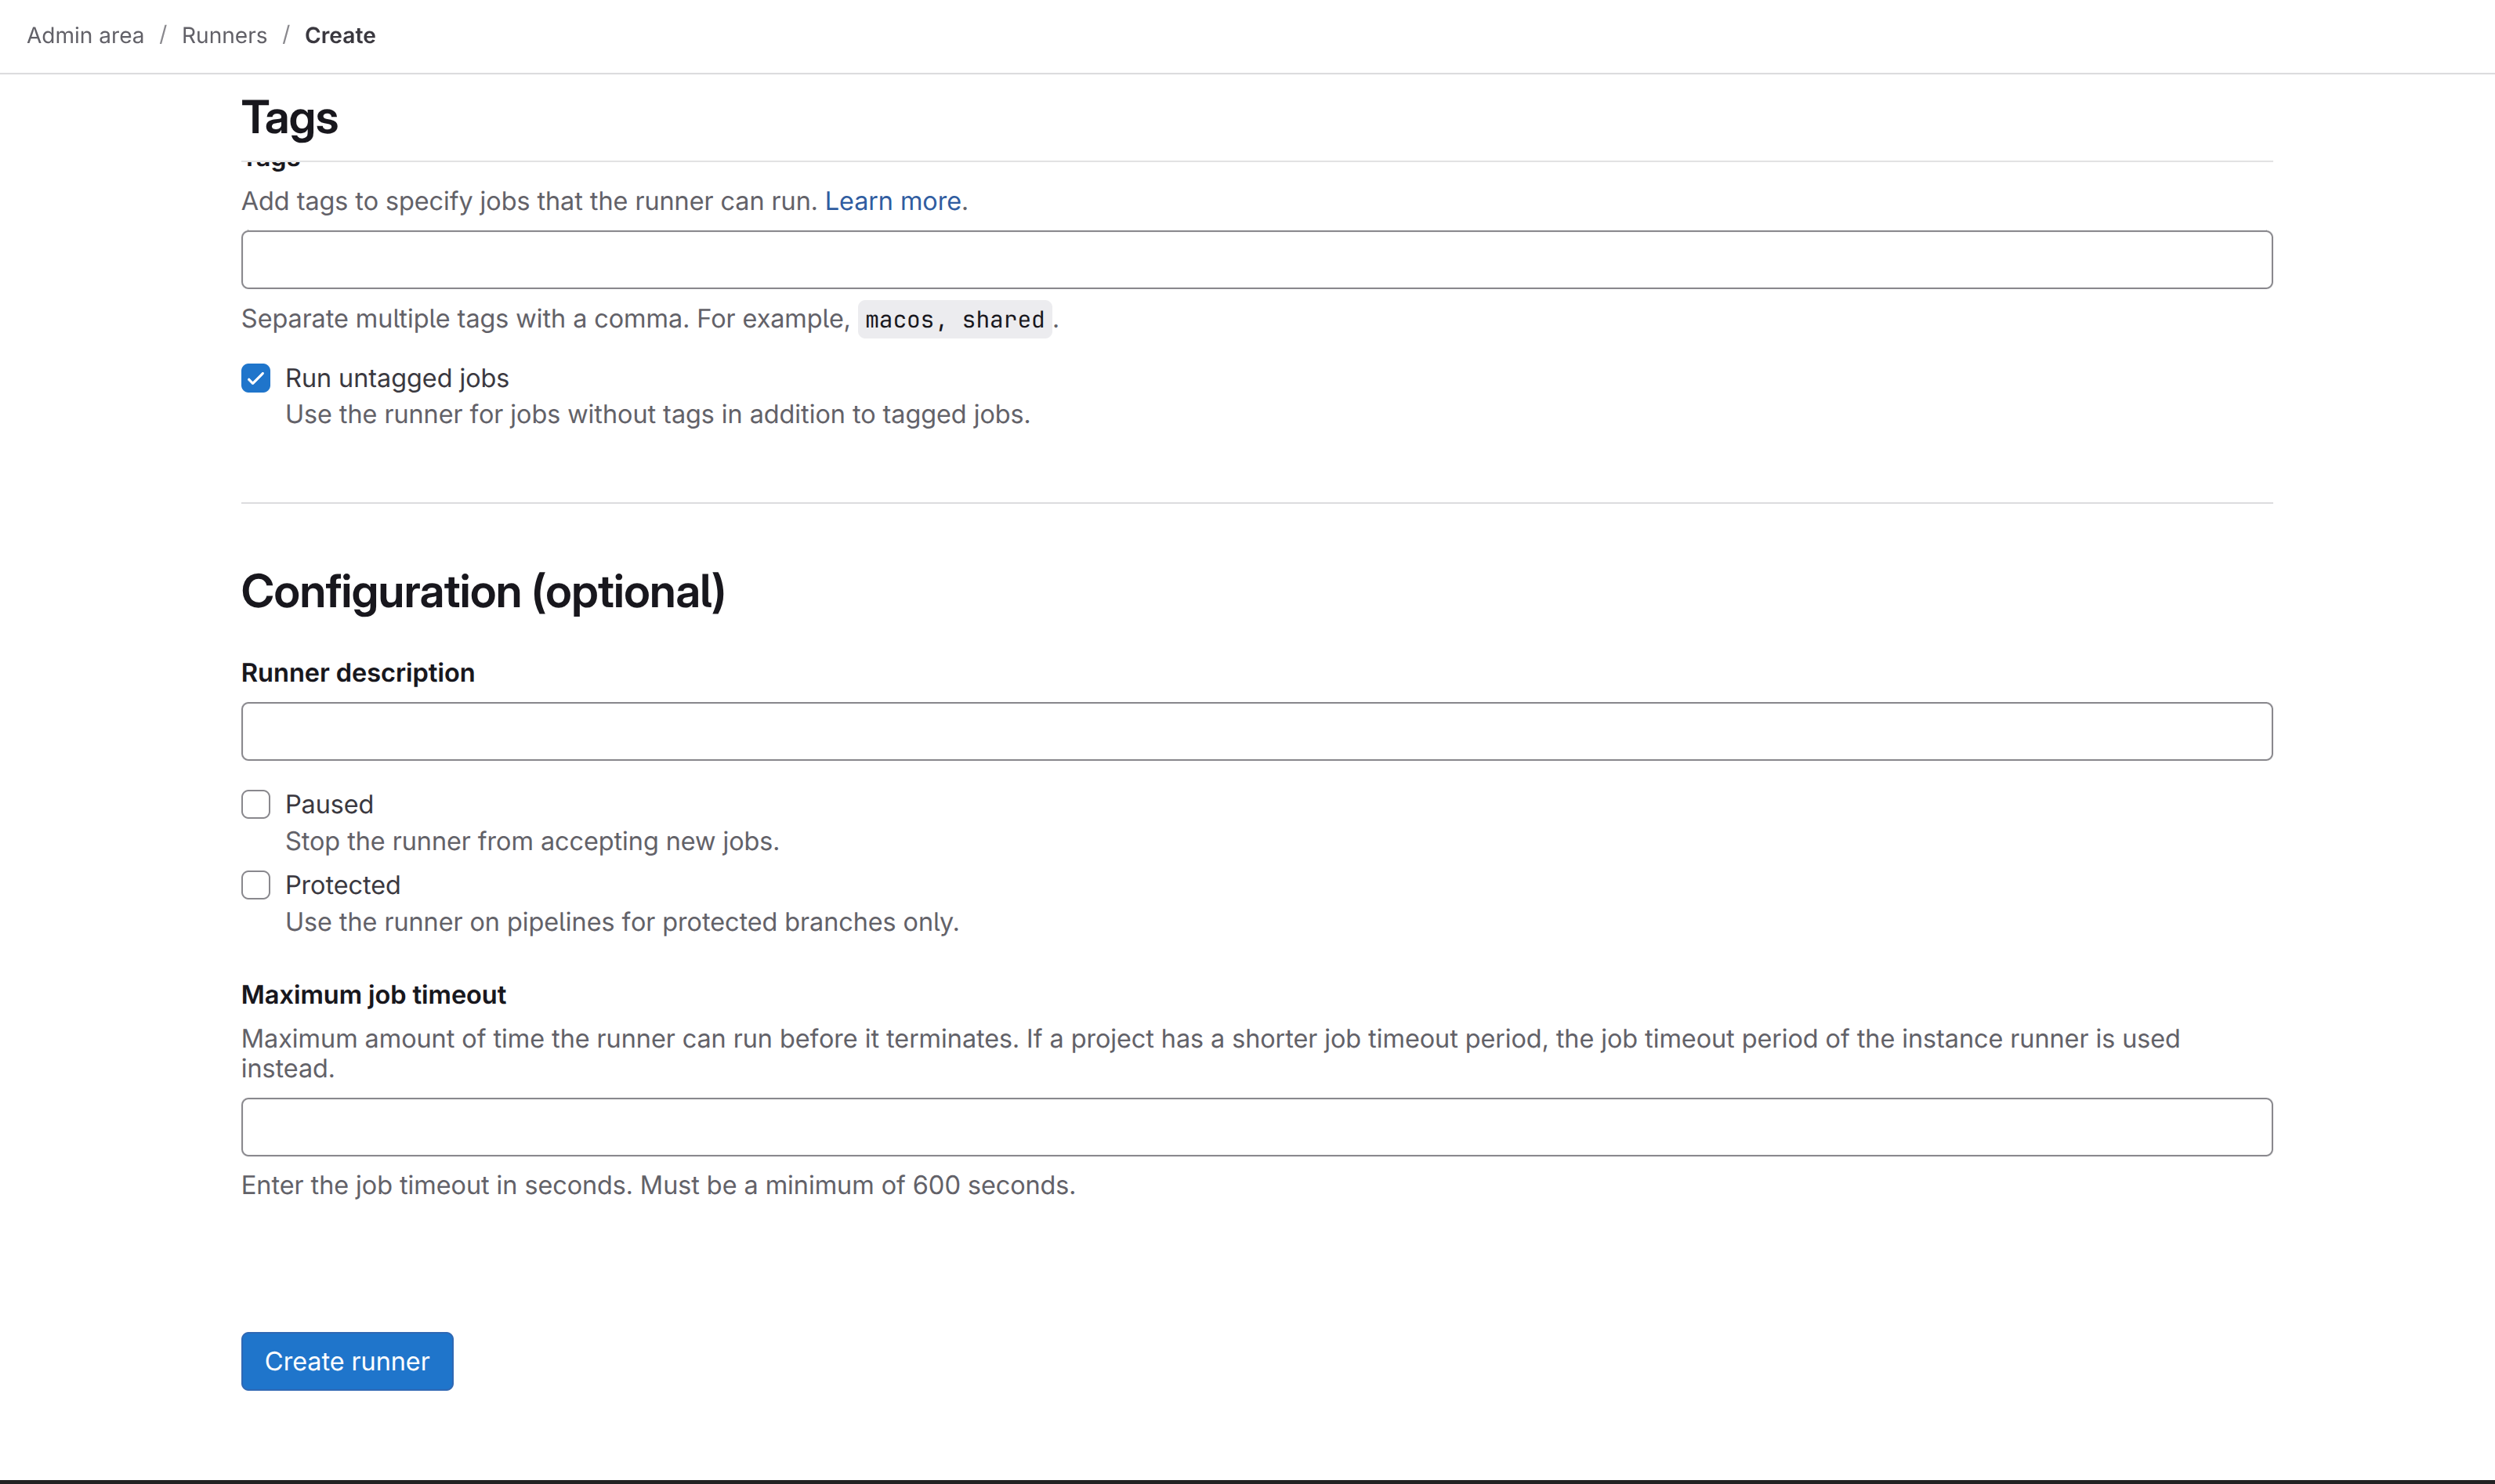Image resolution: width=2495 pixels, height=1484 pixels.
Task: Tick the Protected checkbox
Action: 256,885
